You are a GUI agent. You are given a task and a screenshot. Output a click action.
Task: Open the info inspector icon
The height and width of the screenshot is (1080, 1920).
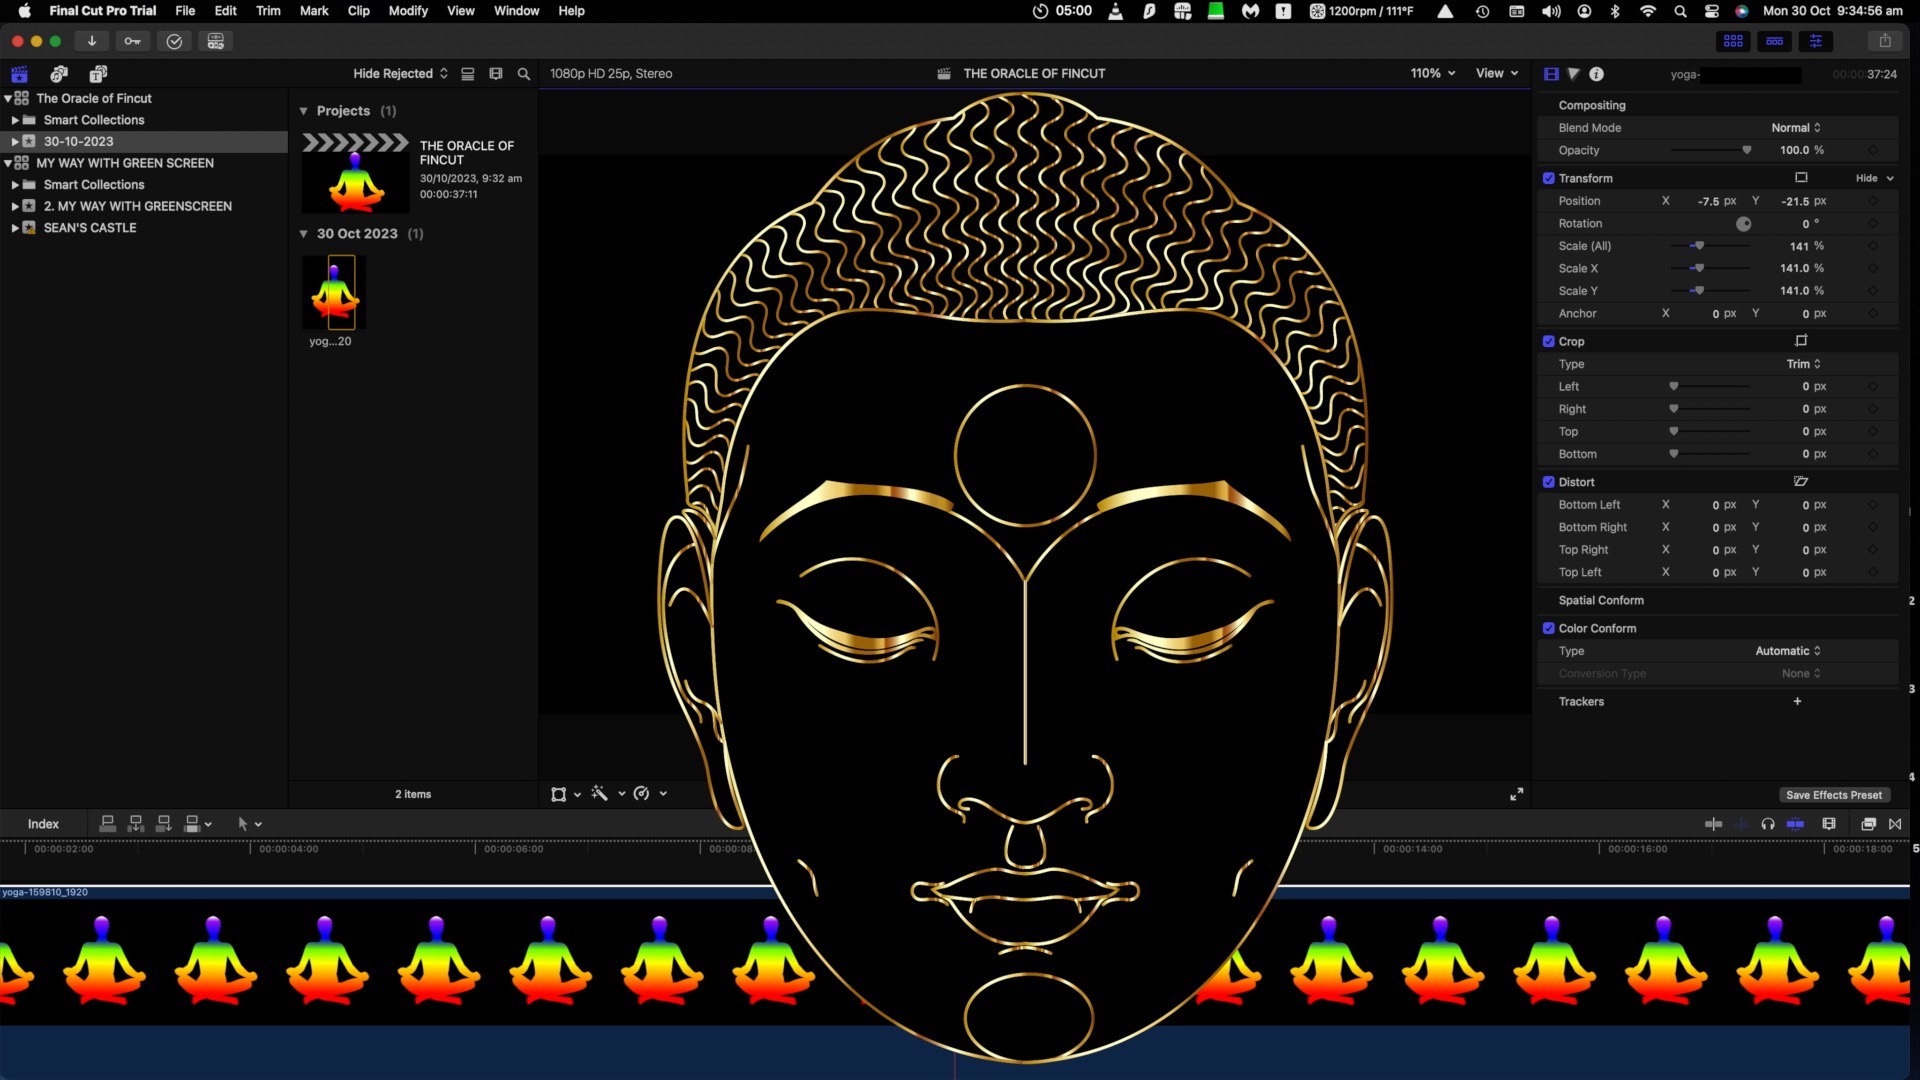tap(1596, 74)
